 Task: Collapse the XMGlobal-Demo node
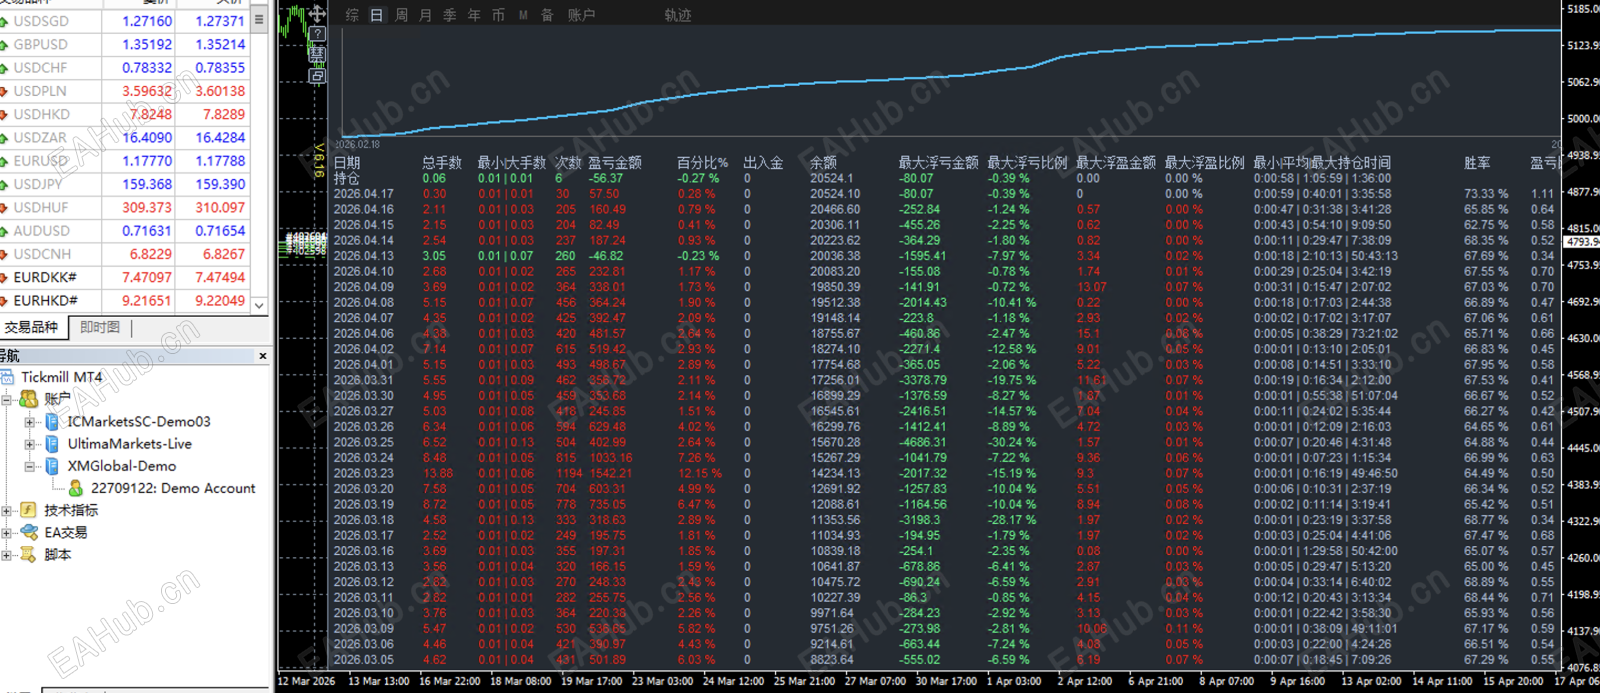(29, 466)
